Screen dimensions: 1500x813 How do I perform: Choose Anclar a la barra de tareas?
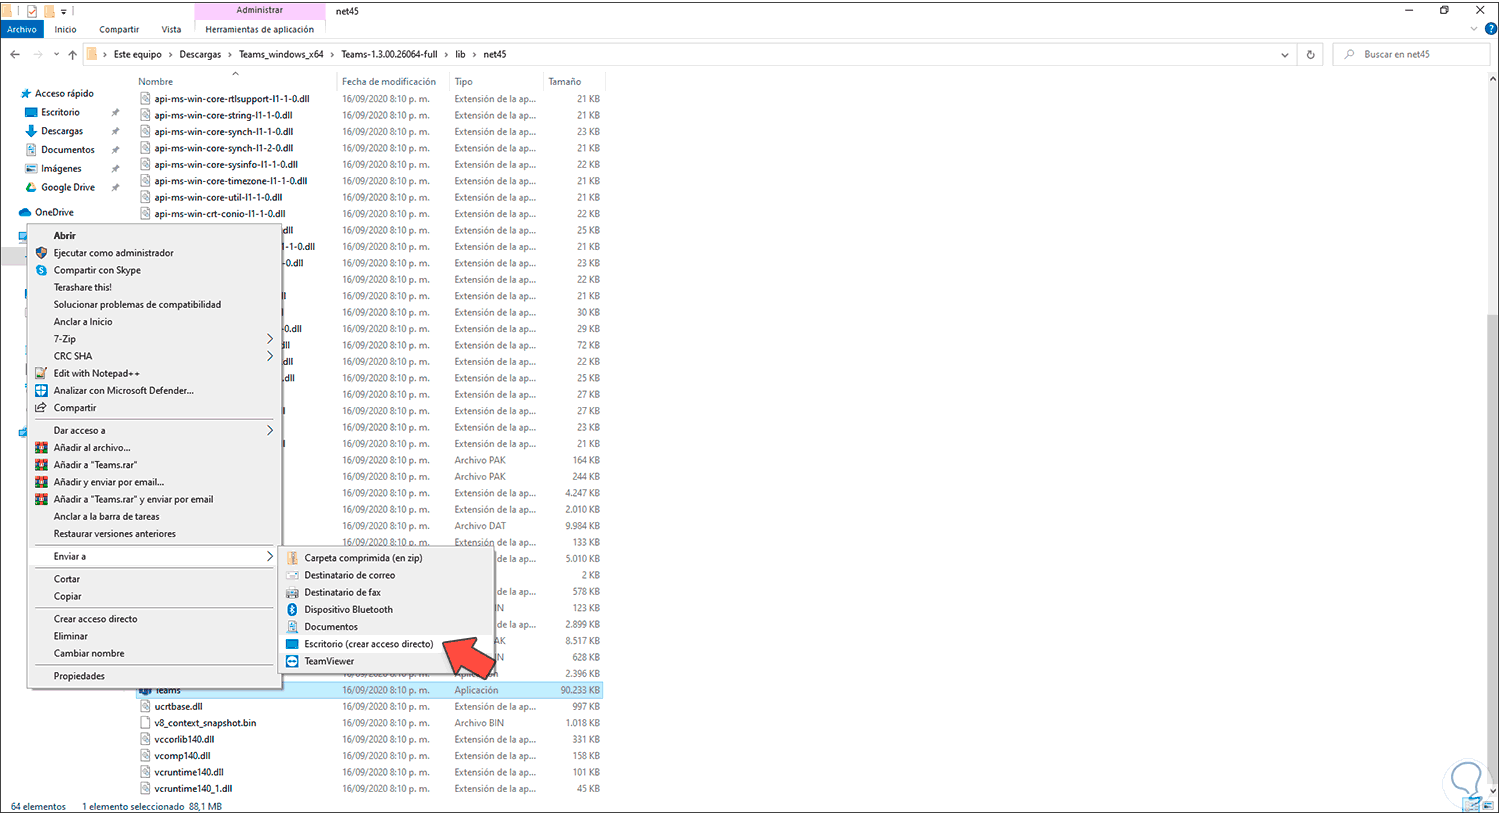107,517
